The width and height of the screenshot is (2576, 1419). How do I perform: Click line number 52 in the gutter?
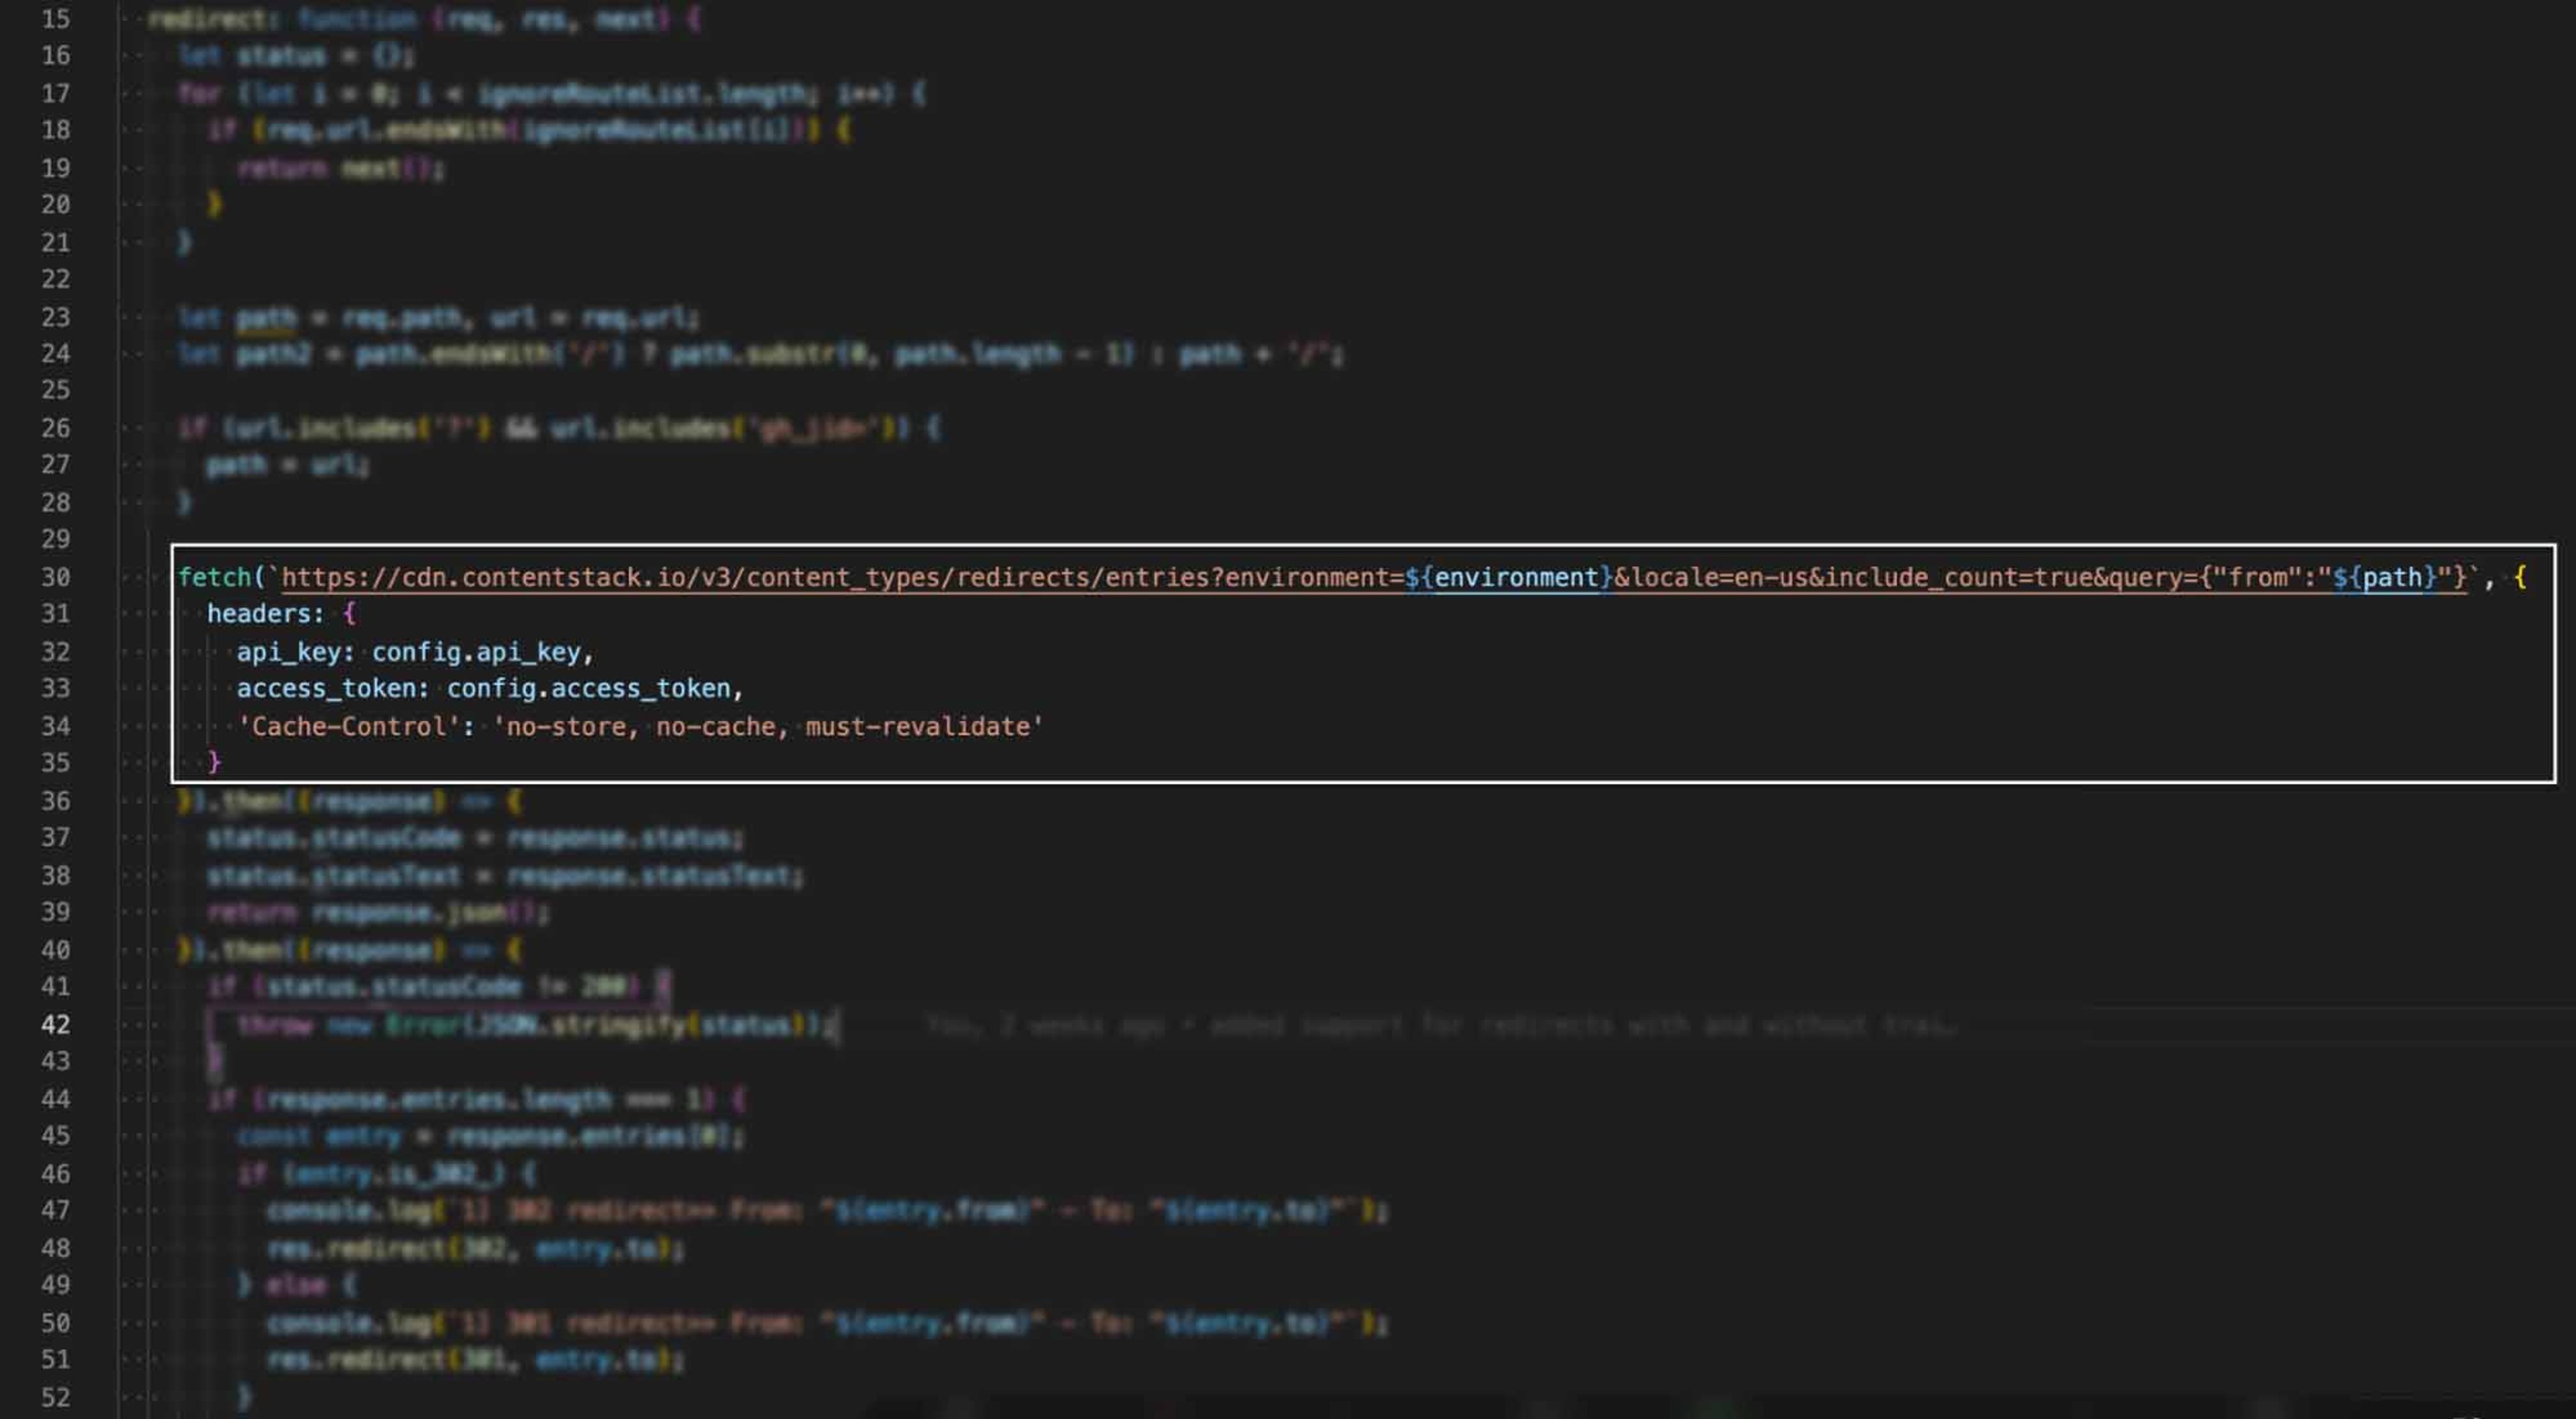[56, 1397]
